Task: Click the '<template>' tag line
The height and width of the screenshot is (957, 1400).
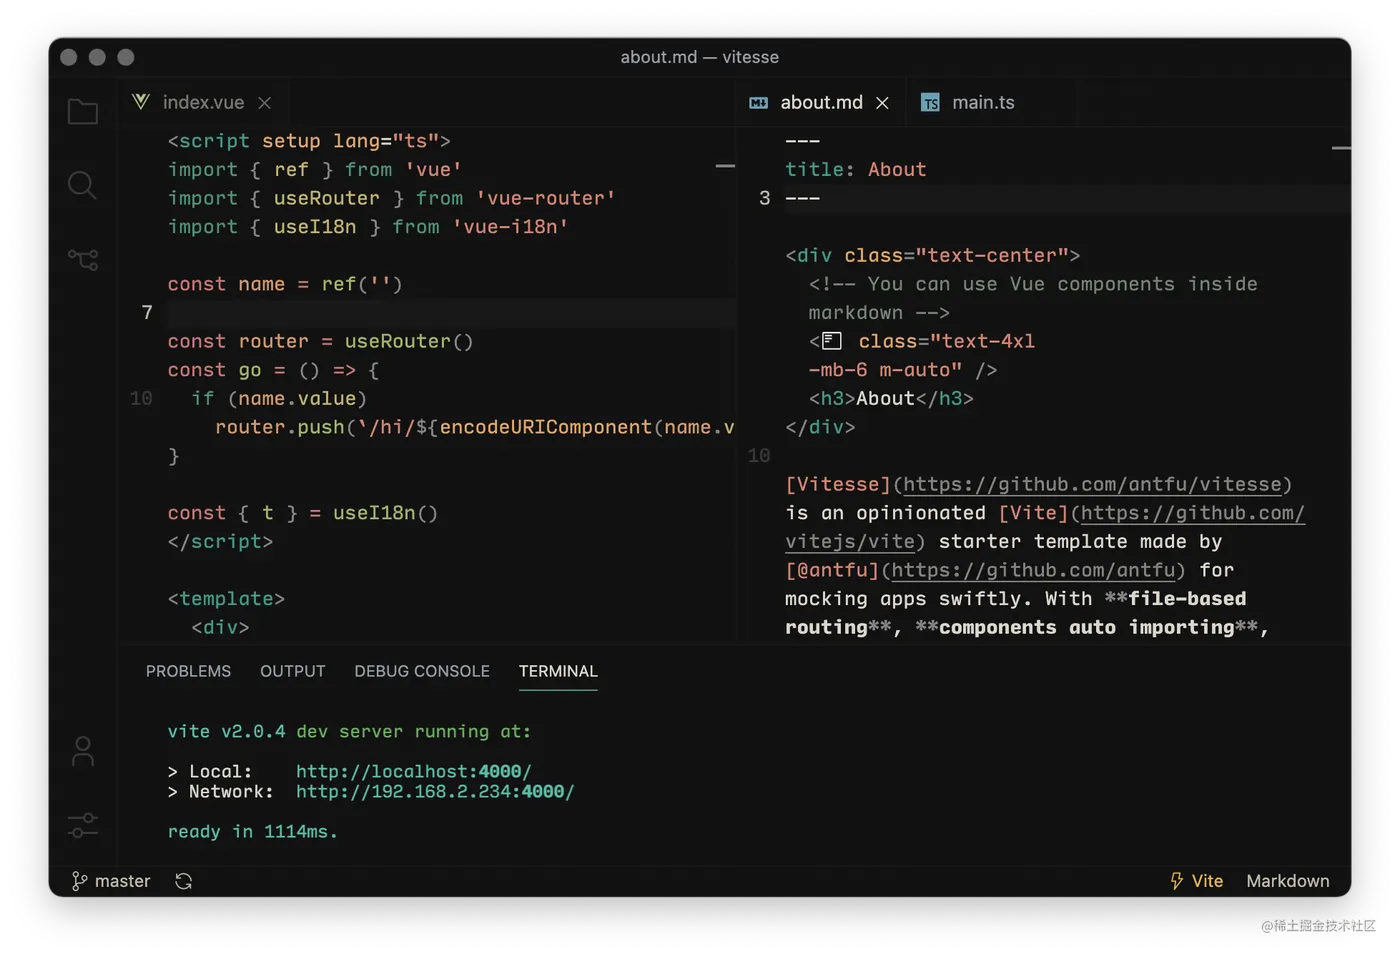Action: tap(226, 598)
